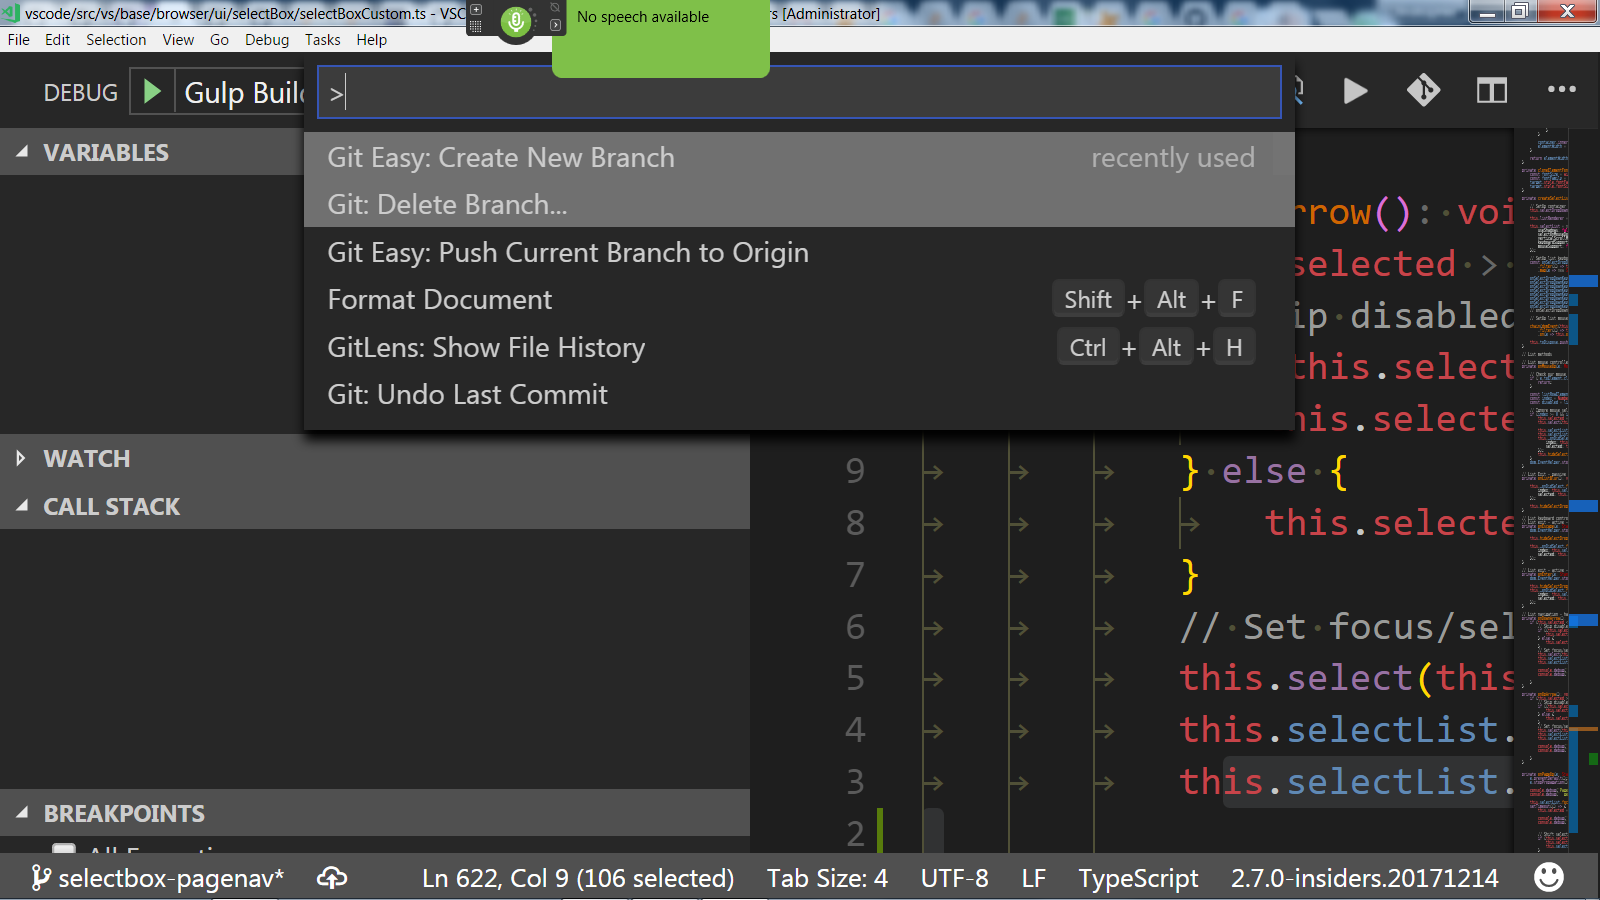
Task: Change file encoding UTF-8
Action: point(954,878)
